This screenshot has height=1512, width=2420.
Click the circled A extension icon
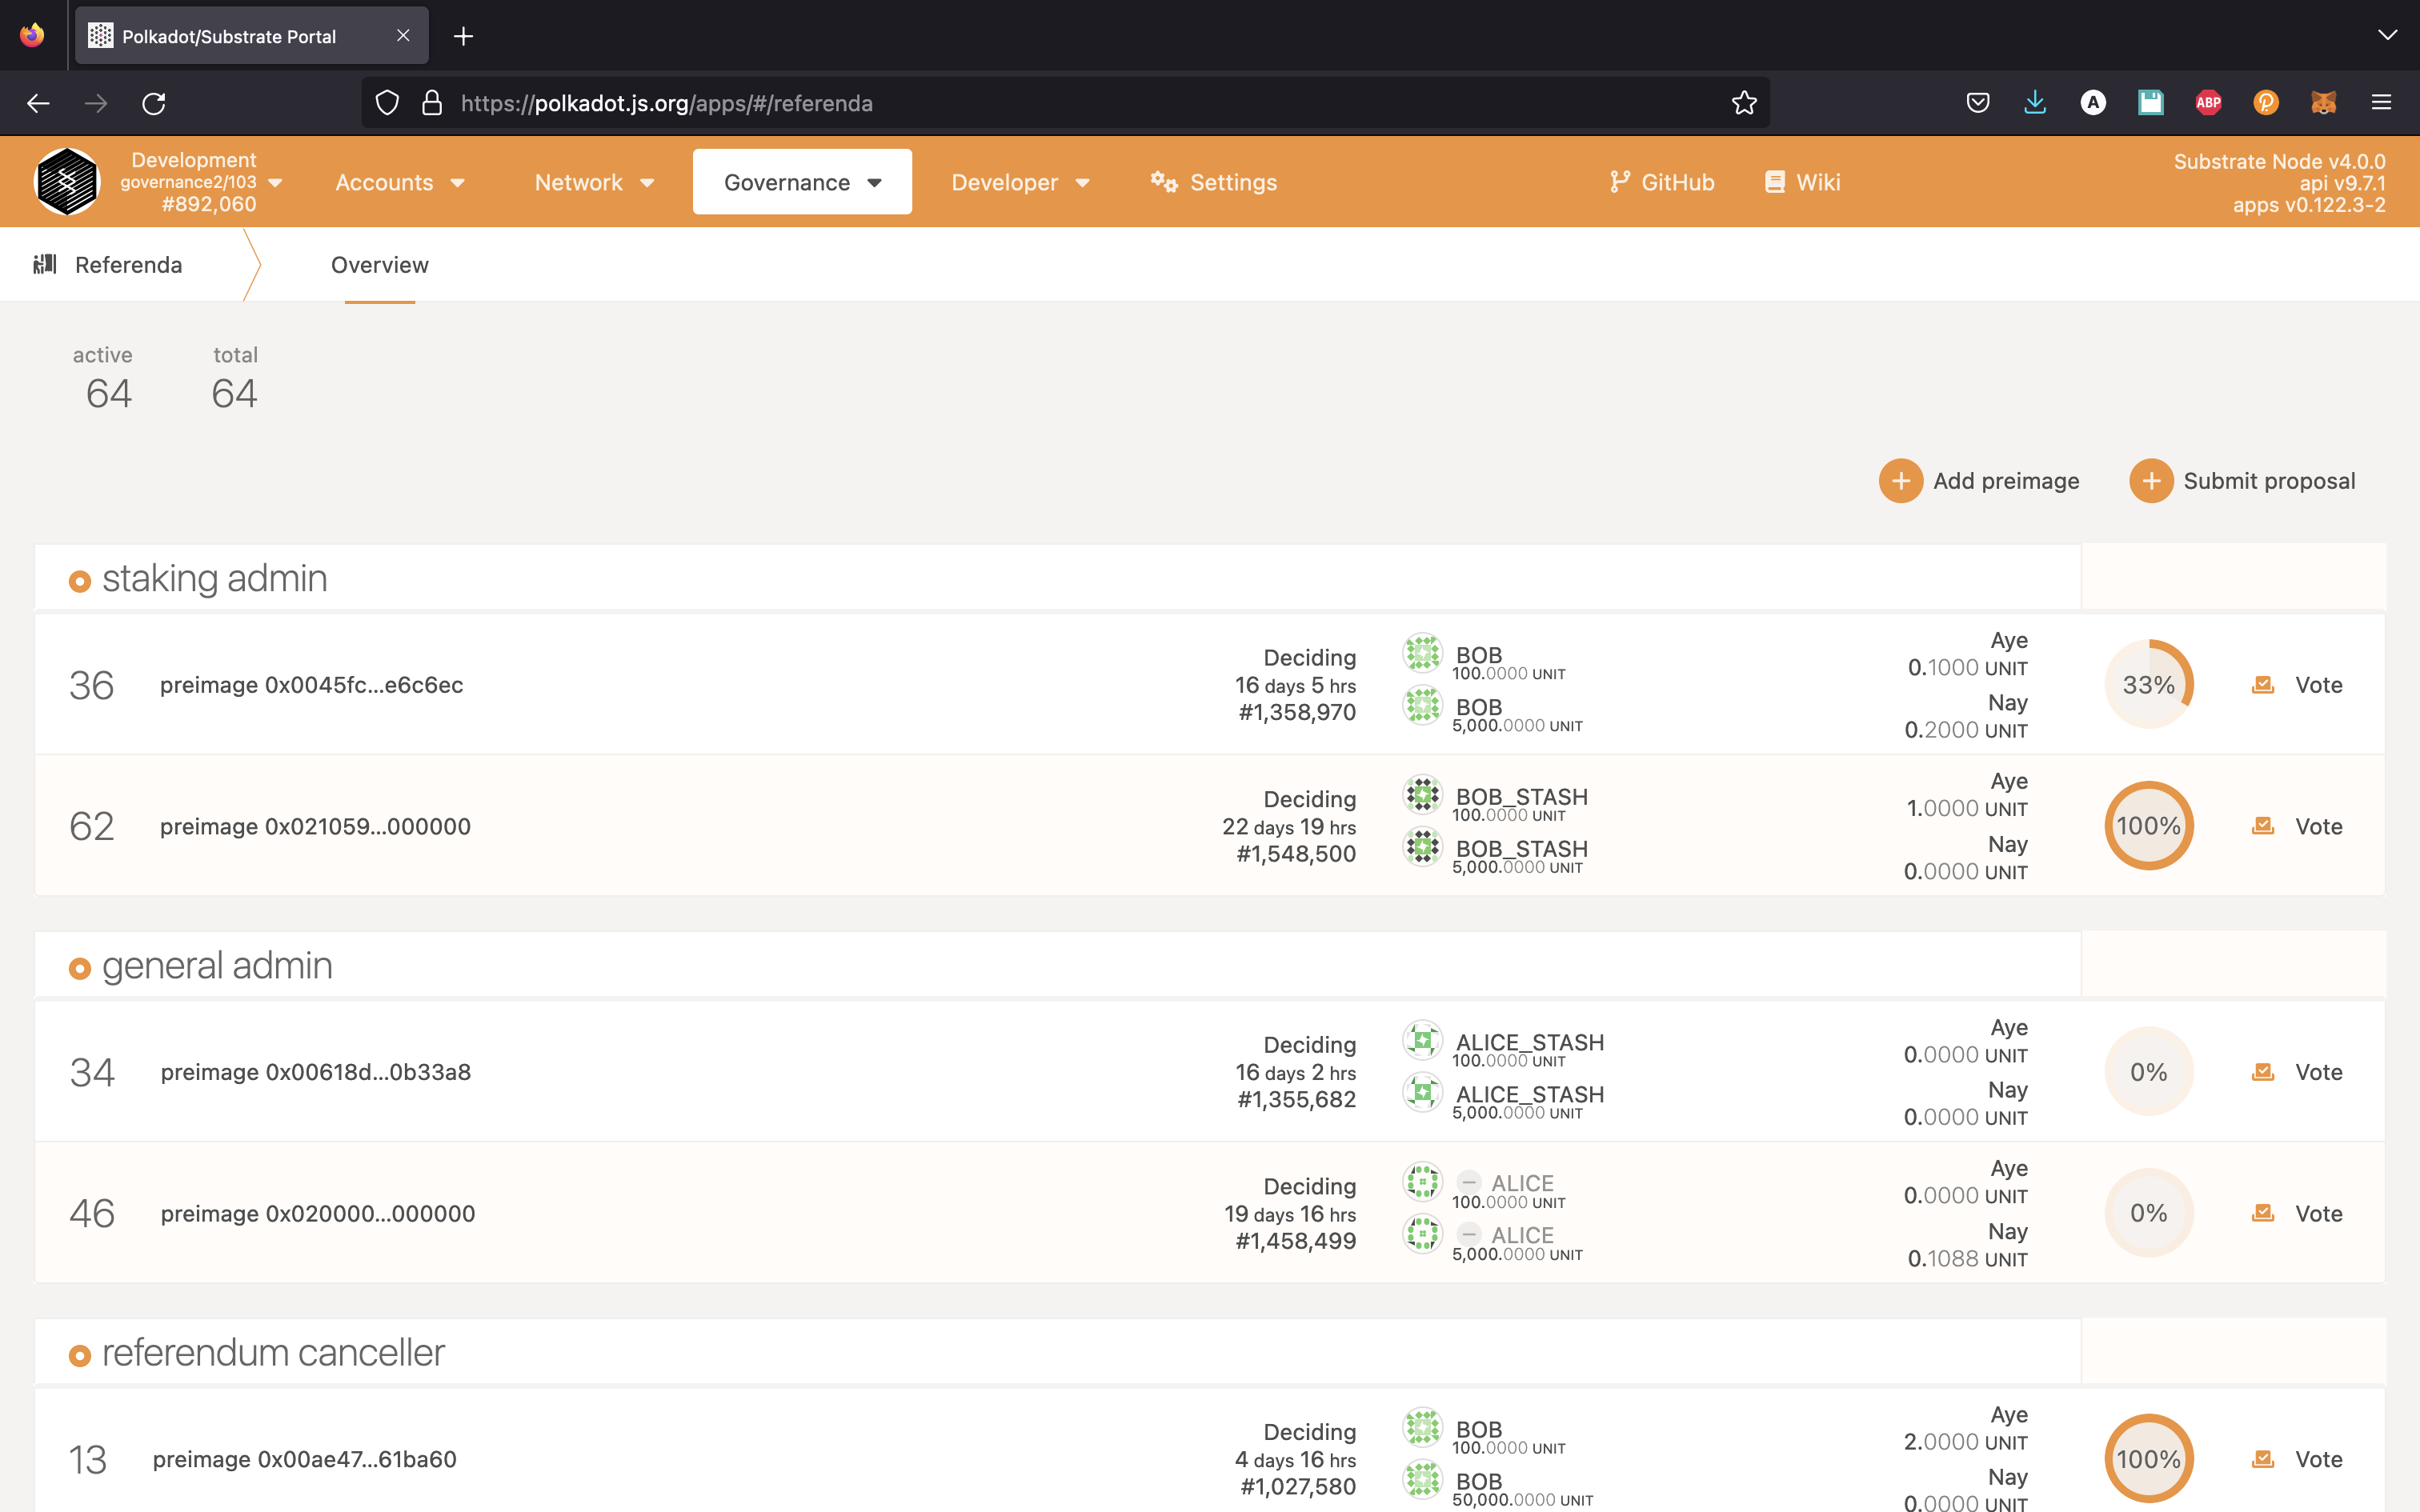(x=2093, y=102)
